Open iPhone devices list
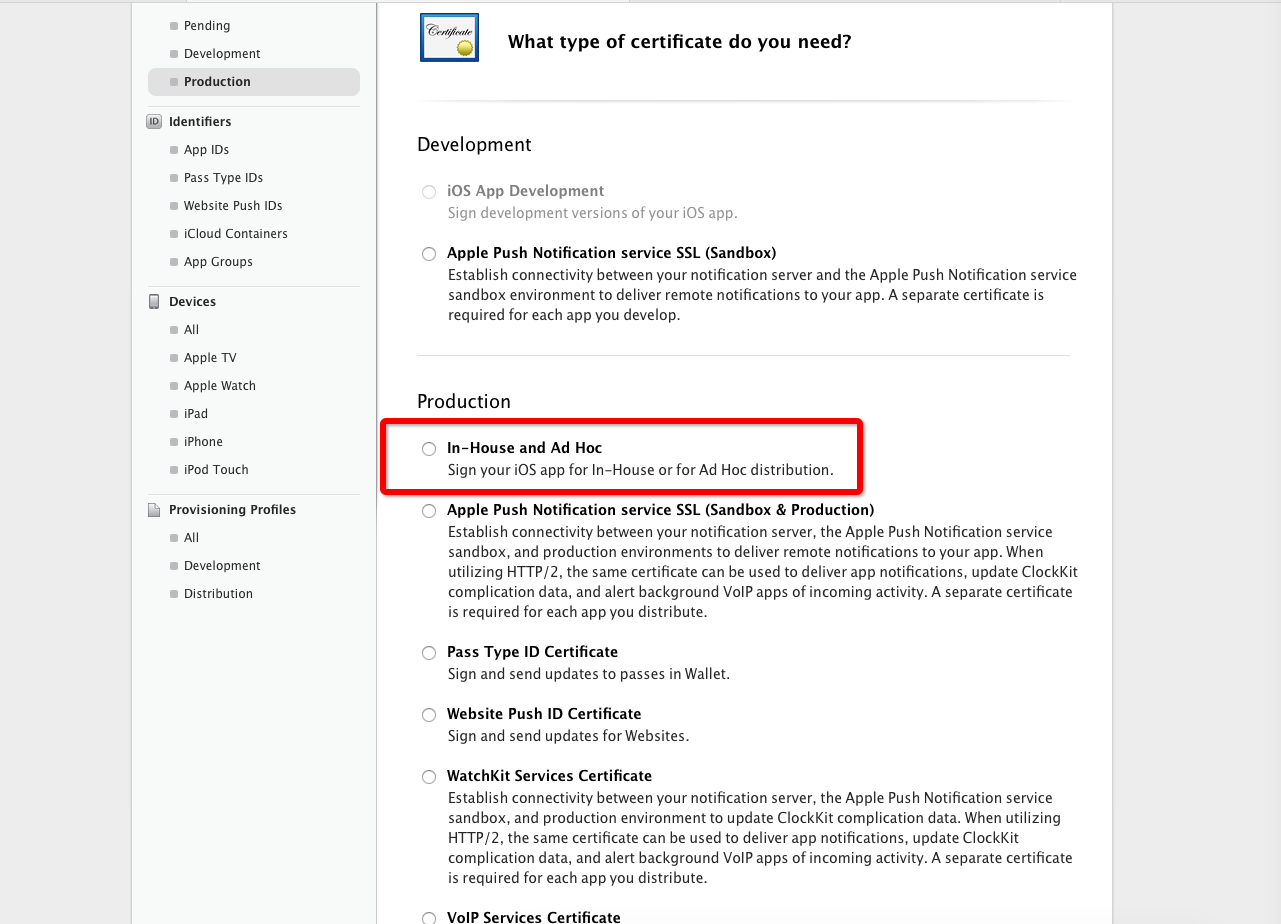Viewport: 1281px width, 924px height. point(203,442)
